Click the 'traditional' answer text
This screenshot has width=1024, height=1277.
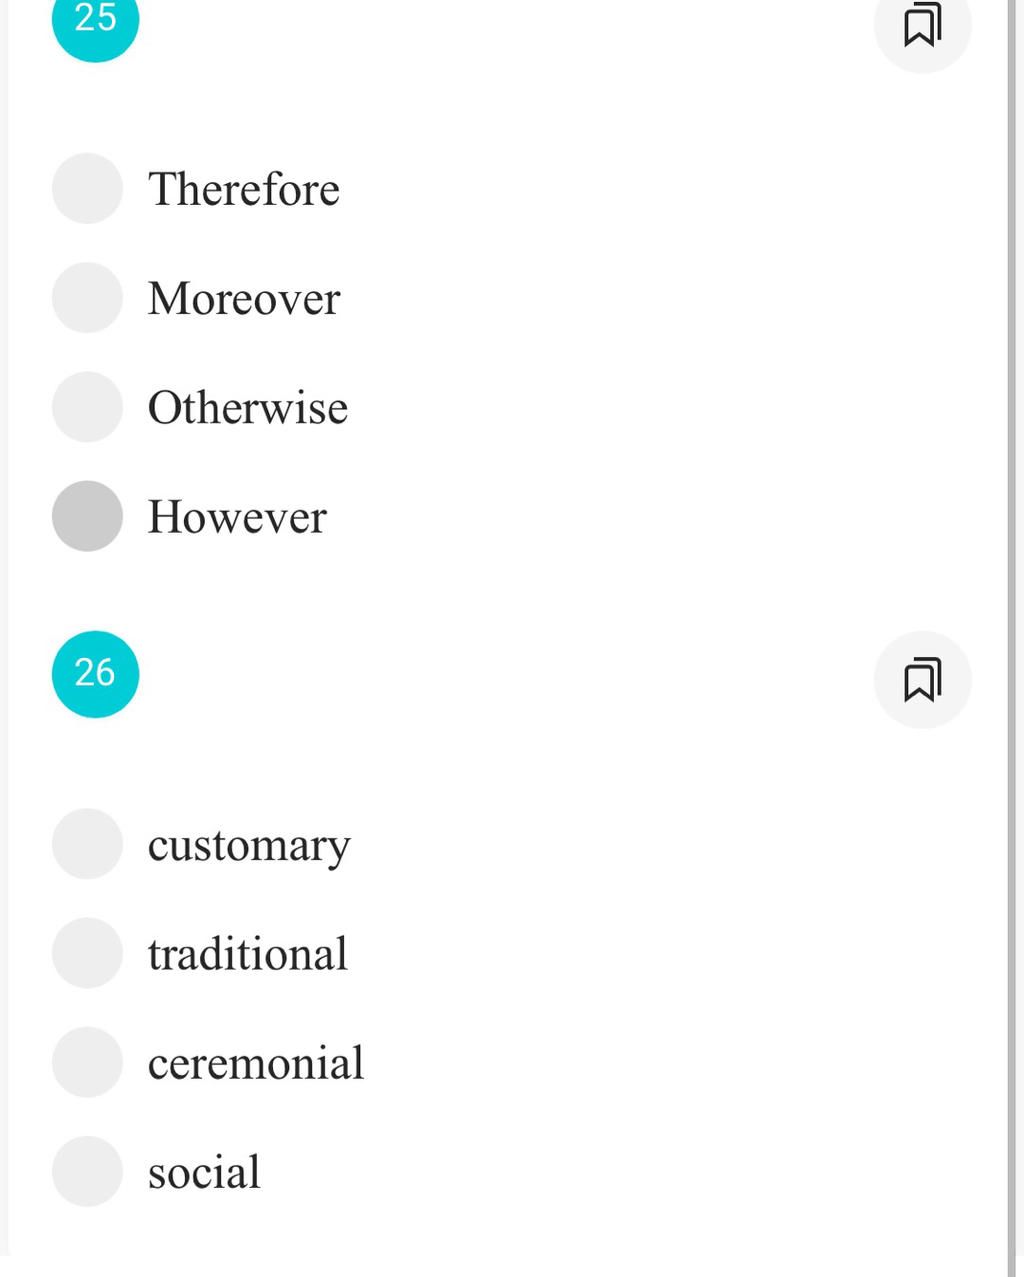pyautogui.click(x=248, y=954)
